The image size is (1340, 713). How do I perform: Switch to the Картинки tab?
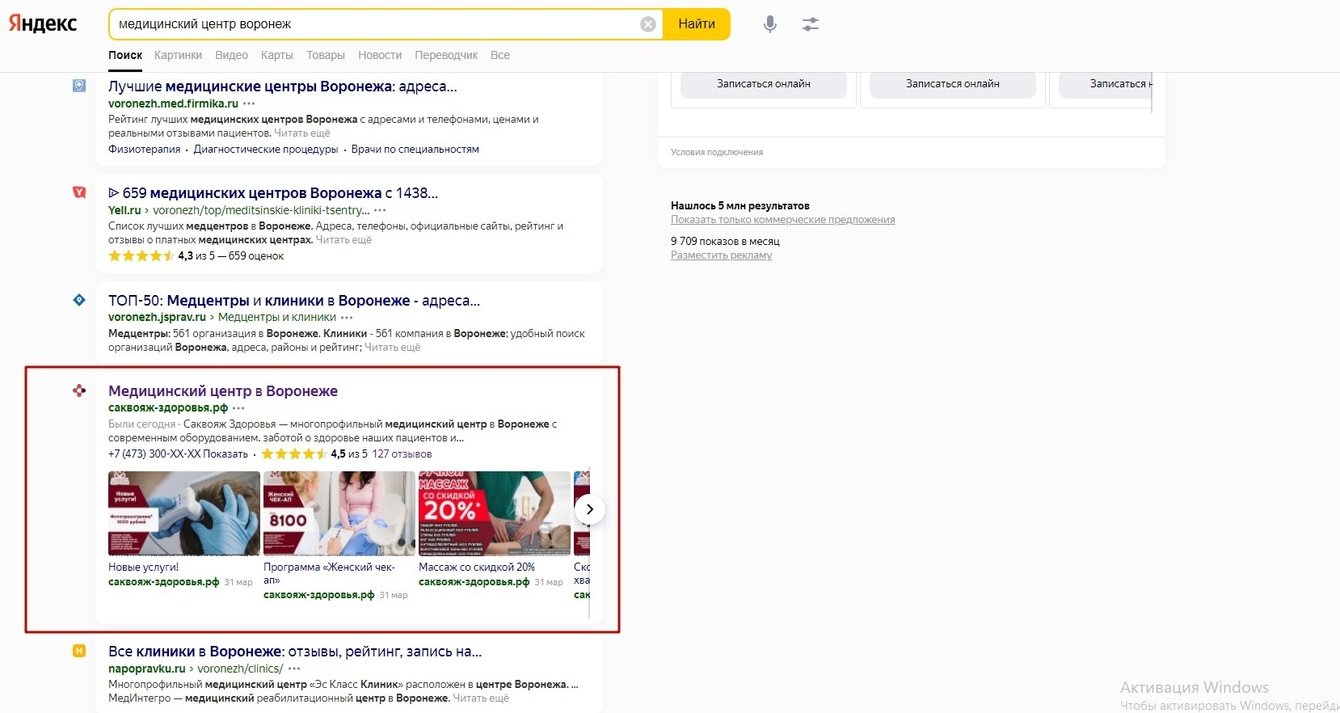[x=178, y=55]
